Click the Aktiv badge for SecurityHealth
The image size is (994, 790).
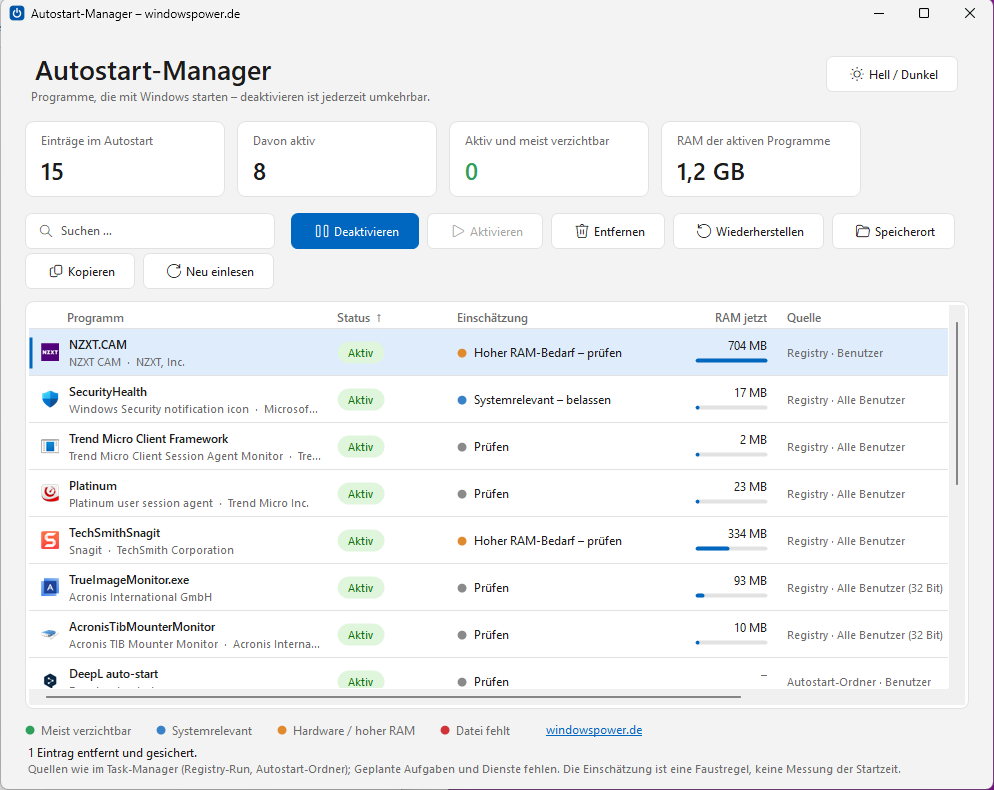tap(361, 399)
